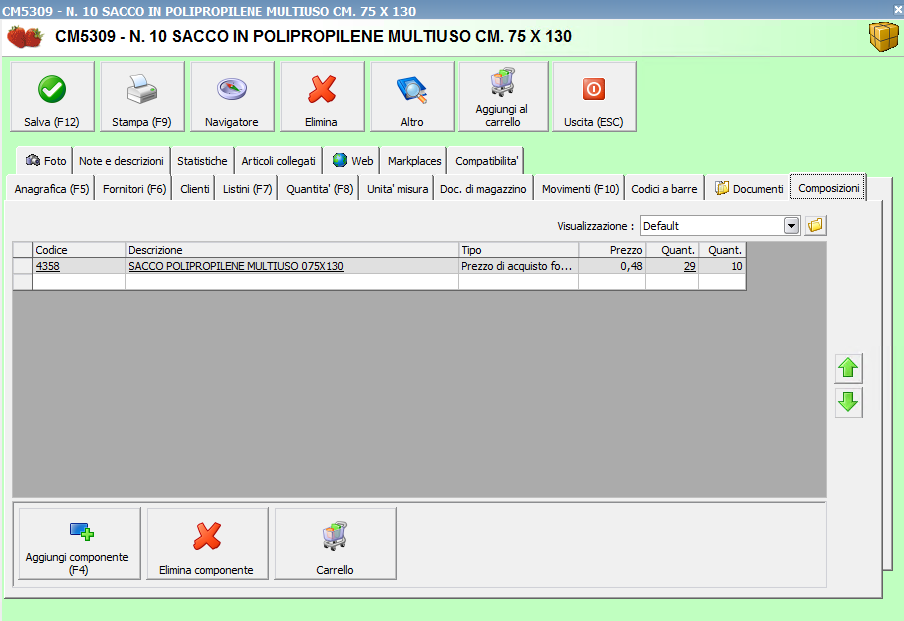Click the code link 4358
This screenshot has height=621, width=904.
click(47, 266)
